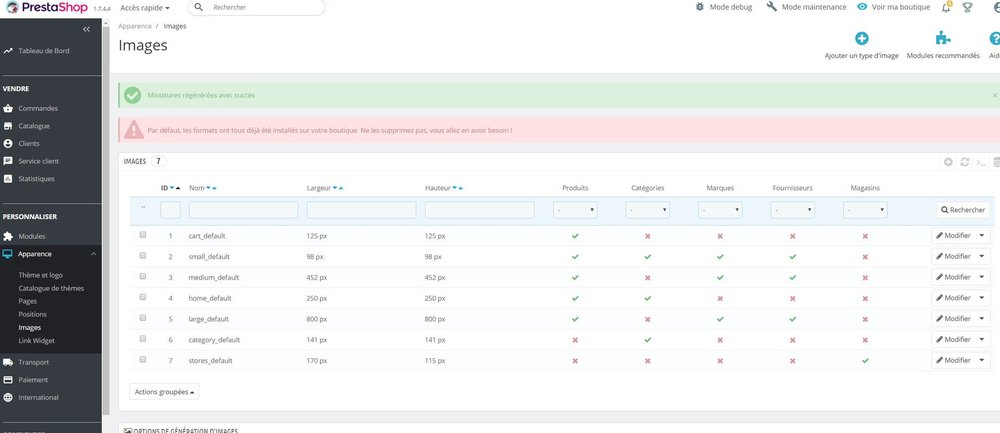Click the Mode debug bug icon

[700, 7]
